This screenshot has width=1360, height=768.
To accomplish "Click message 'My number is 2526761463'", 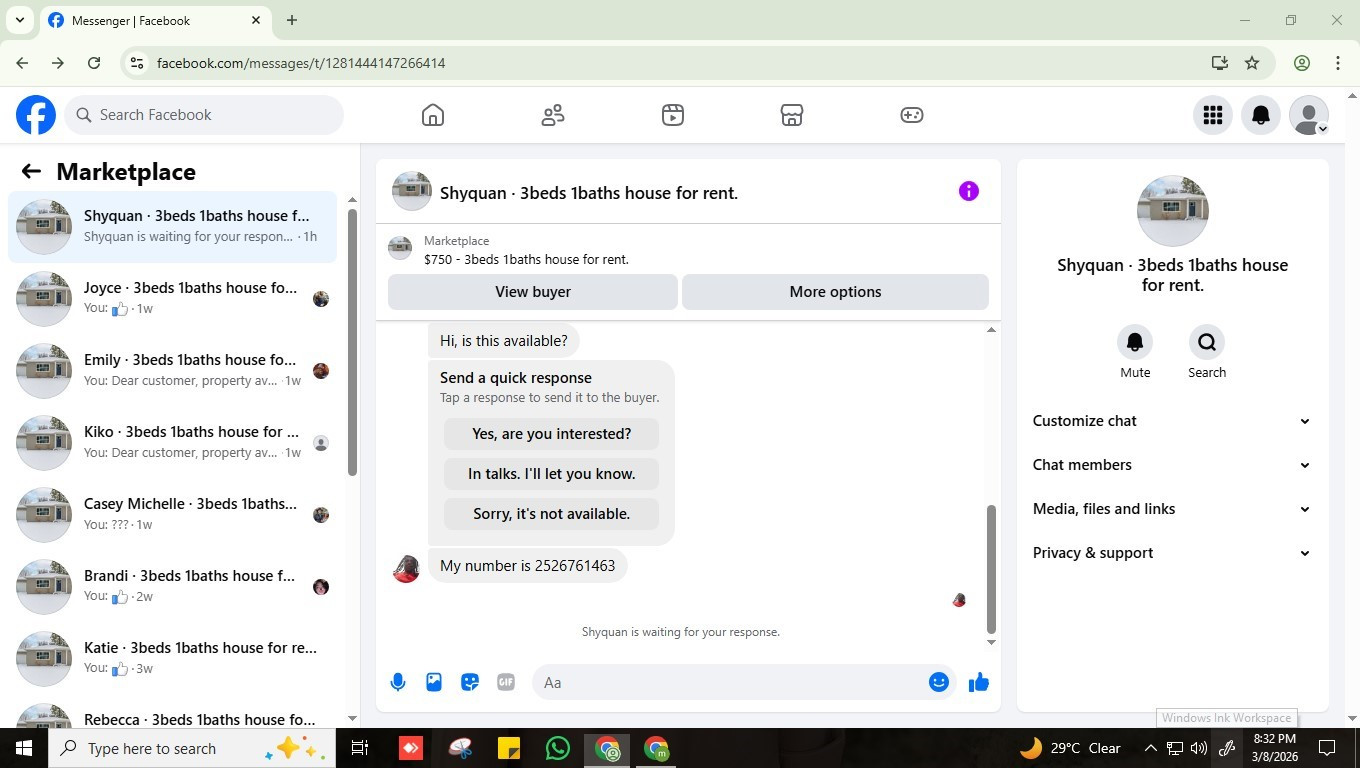I will pyautogui.click(x=527, y=566).
